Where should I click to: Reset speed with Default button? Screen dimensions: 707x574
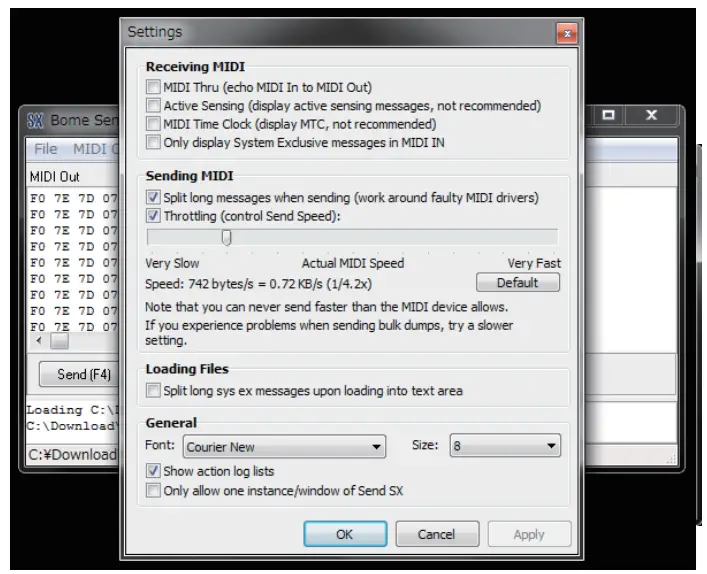tap(518, 283)
